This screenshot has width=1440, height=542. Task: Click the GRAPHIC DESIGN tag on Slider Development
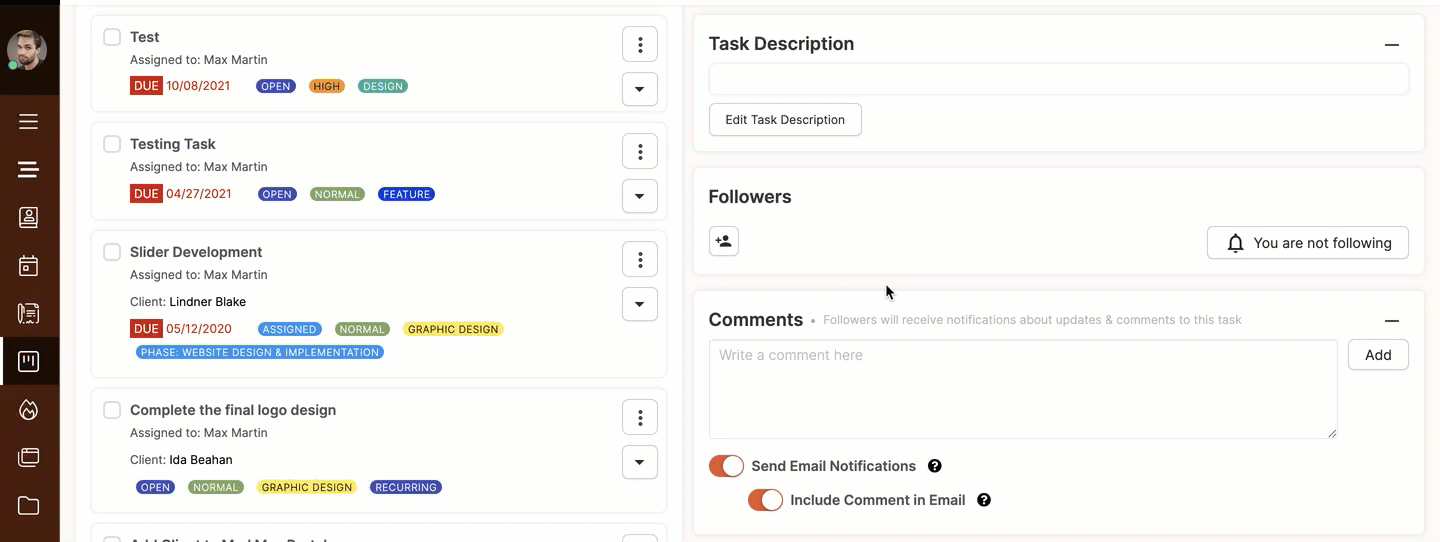453,329
